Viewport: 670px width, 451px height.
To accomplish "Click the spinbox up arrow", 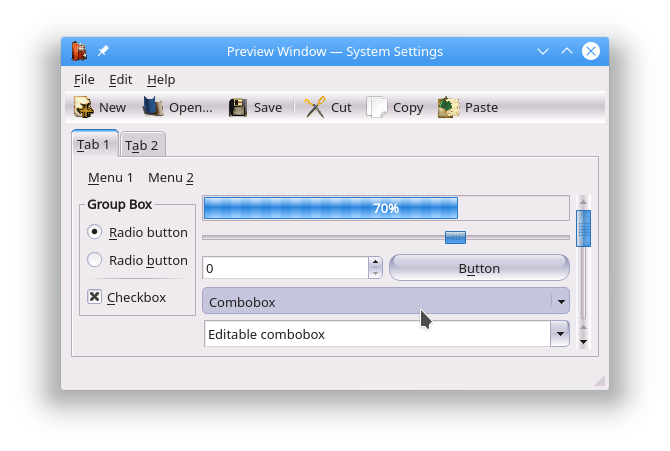I will (375, 262).
